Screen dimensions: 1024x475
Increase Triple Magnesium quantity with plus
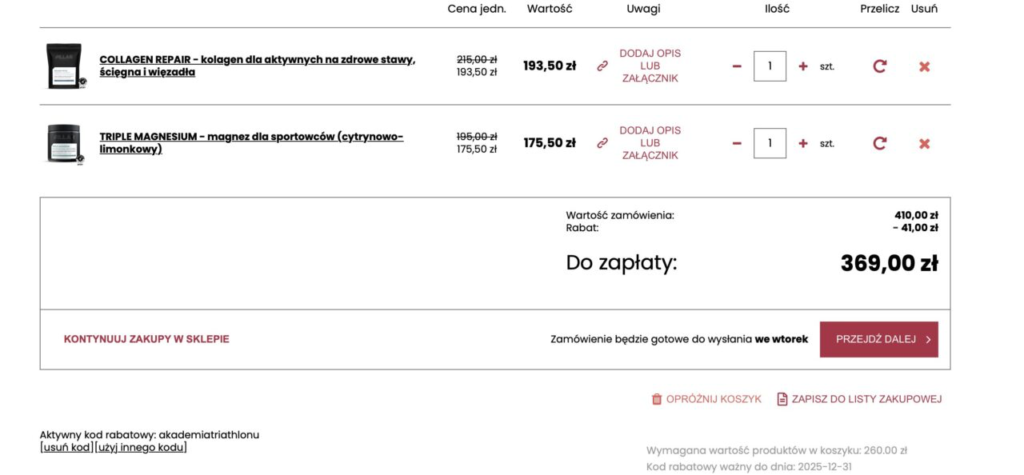803,143
